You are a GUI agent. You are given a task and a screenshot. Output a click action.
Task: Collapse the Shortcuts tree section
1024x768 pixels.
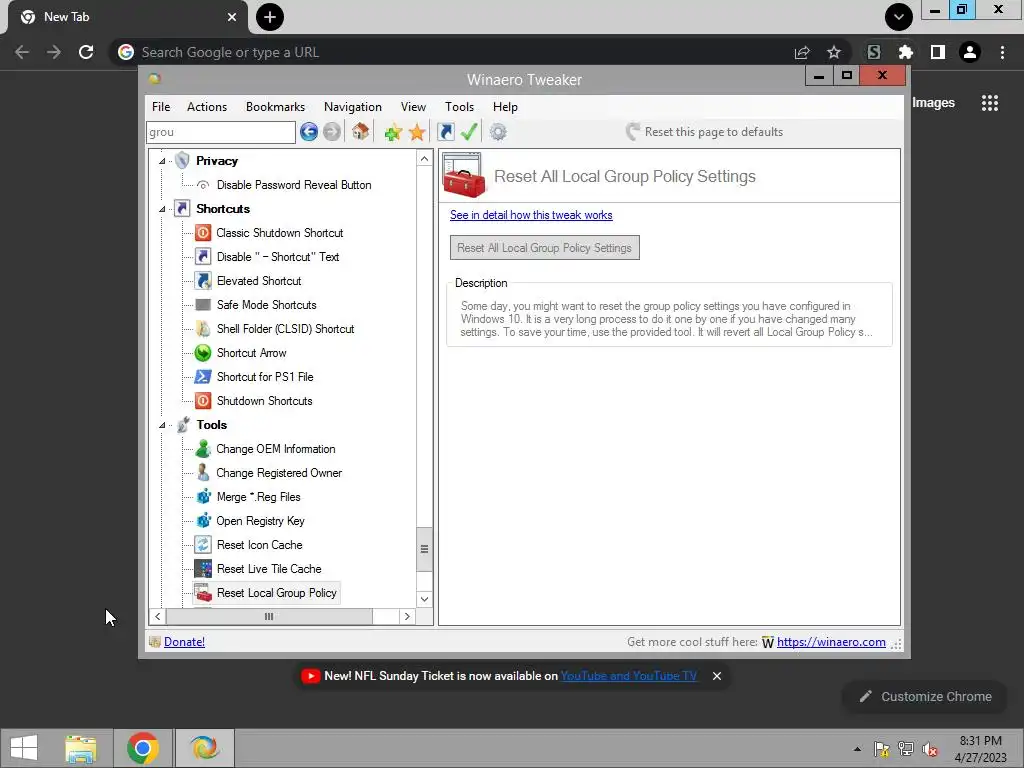click(162, 209)
